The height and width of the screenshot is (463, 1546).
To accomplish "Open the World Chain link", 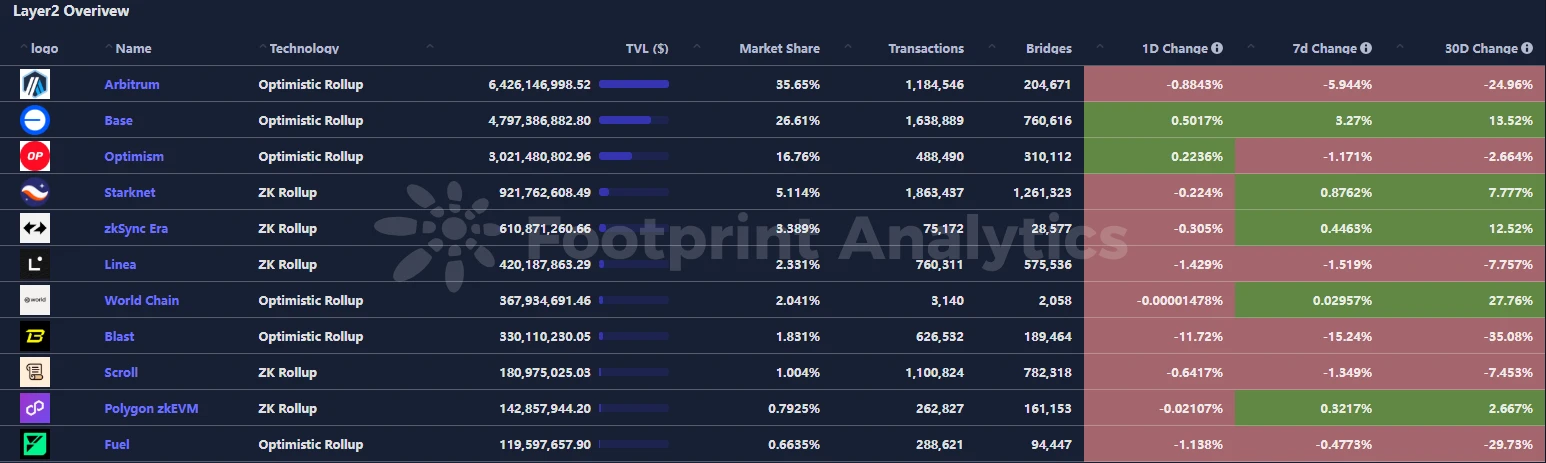I will coord(142,301).
